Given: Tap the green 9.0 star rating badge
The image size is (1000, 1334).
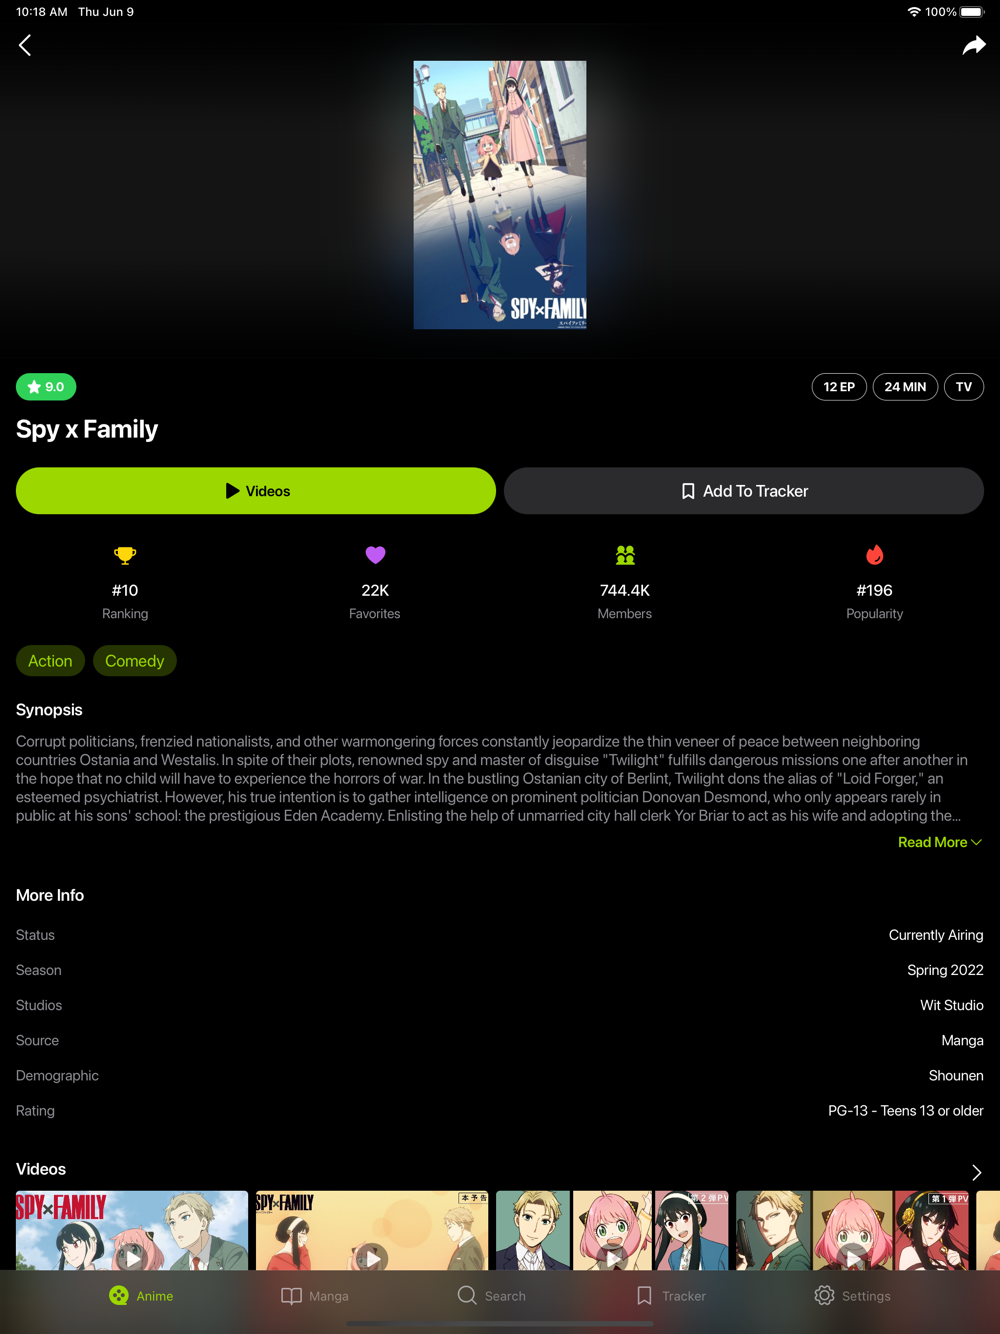Looking at the screenshot, I should (x=46, y=387).
